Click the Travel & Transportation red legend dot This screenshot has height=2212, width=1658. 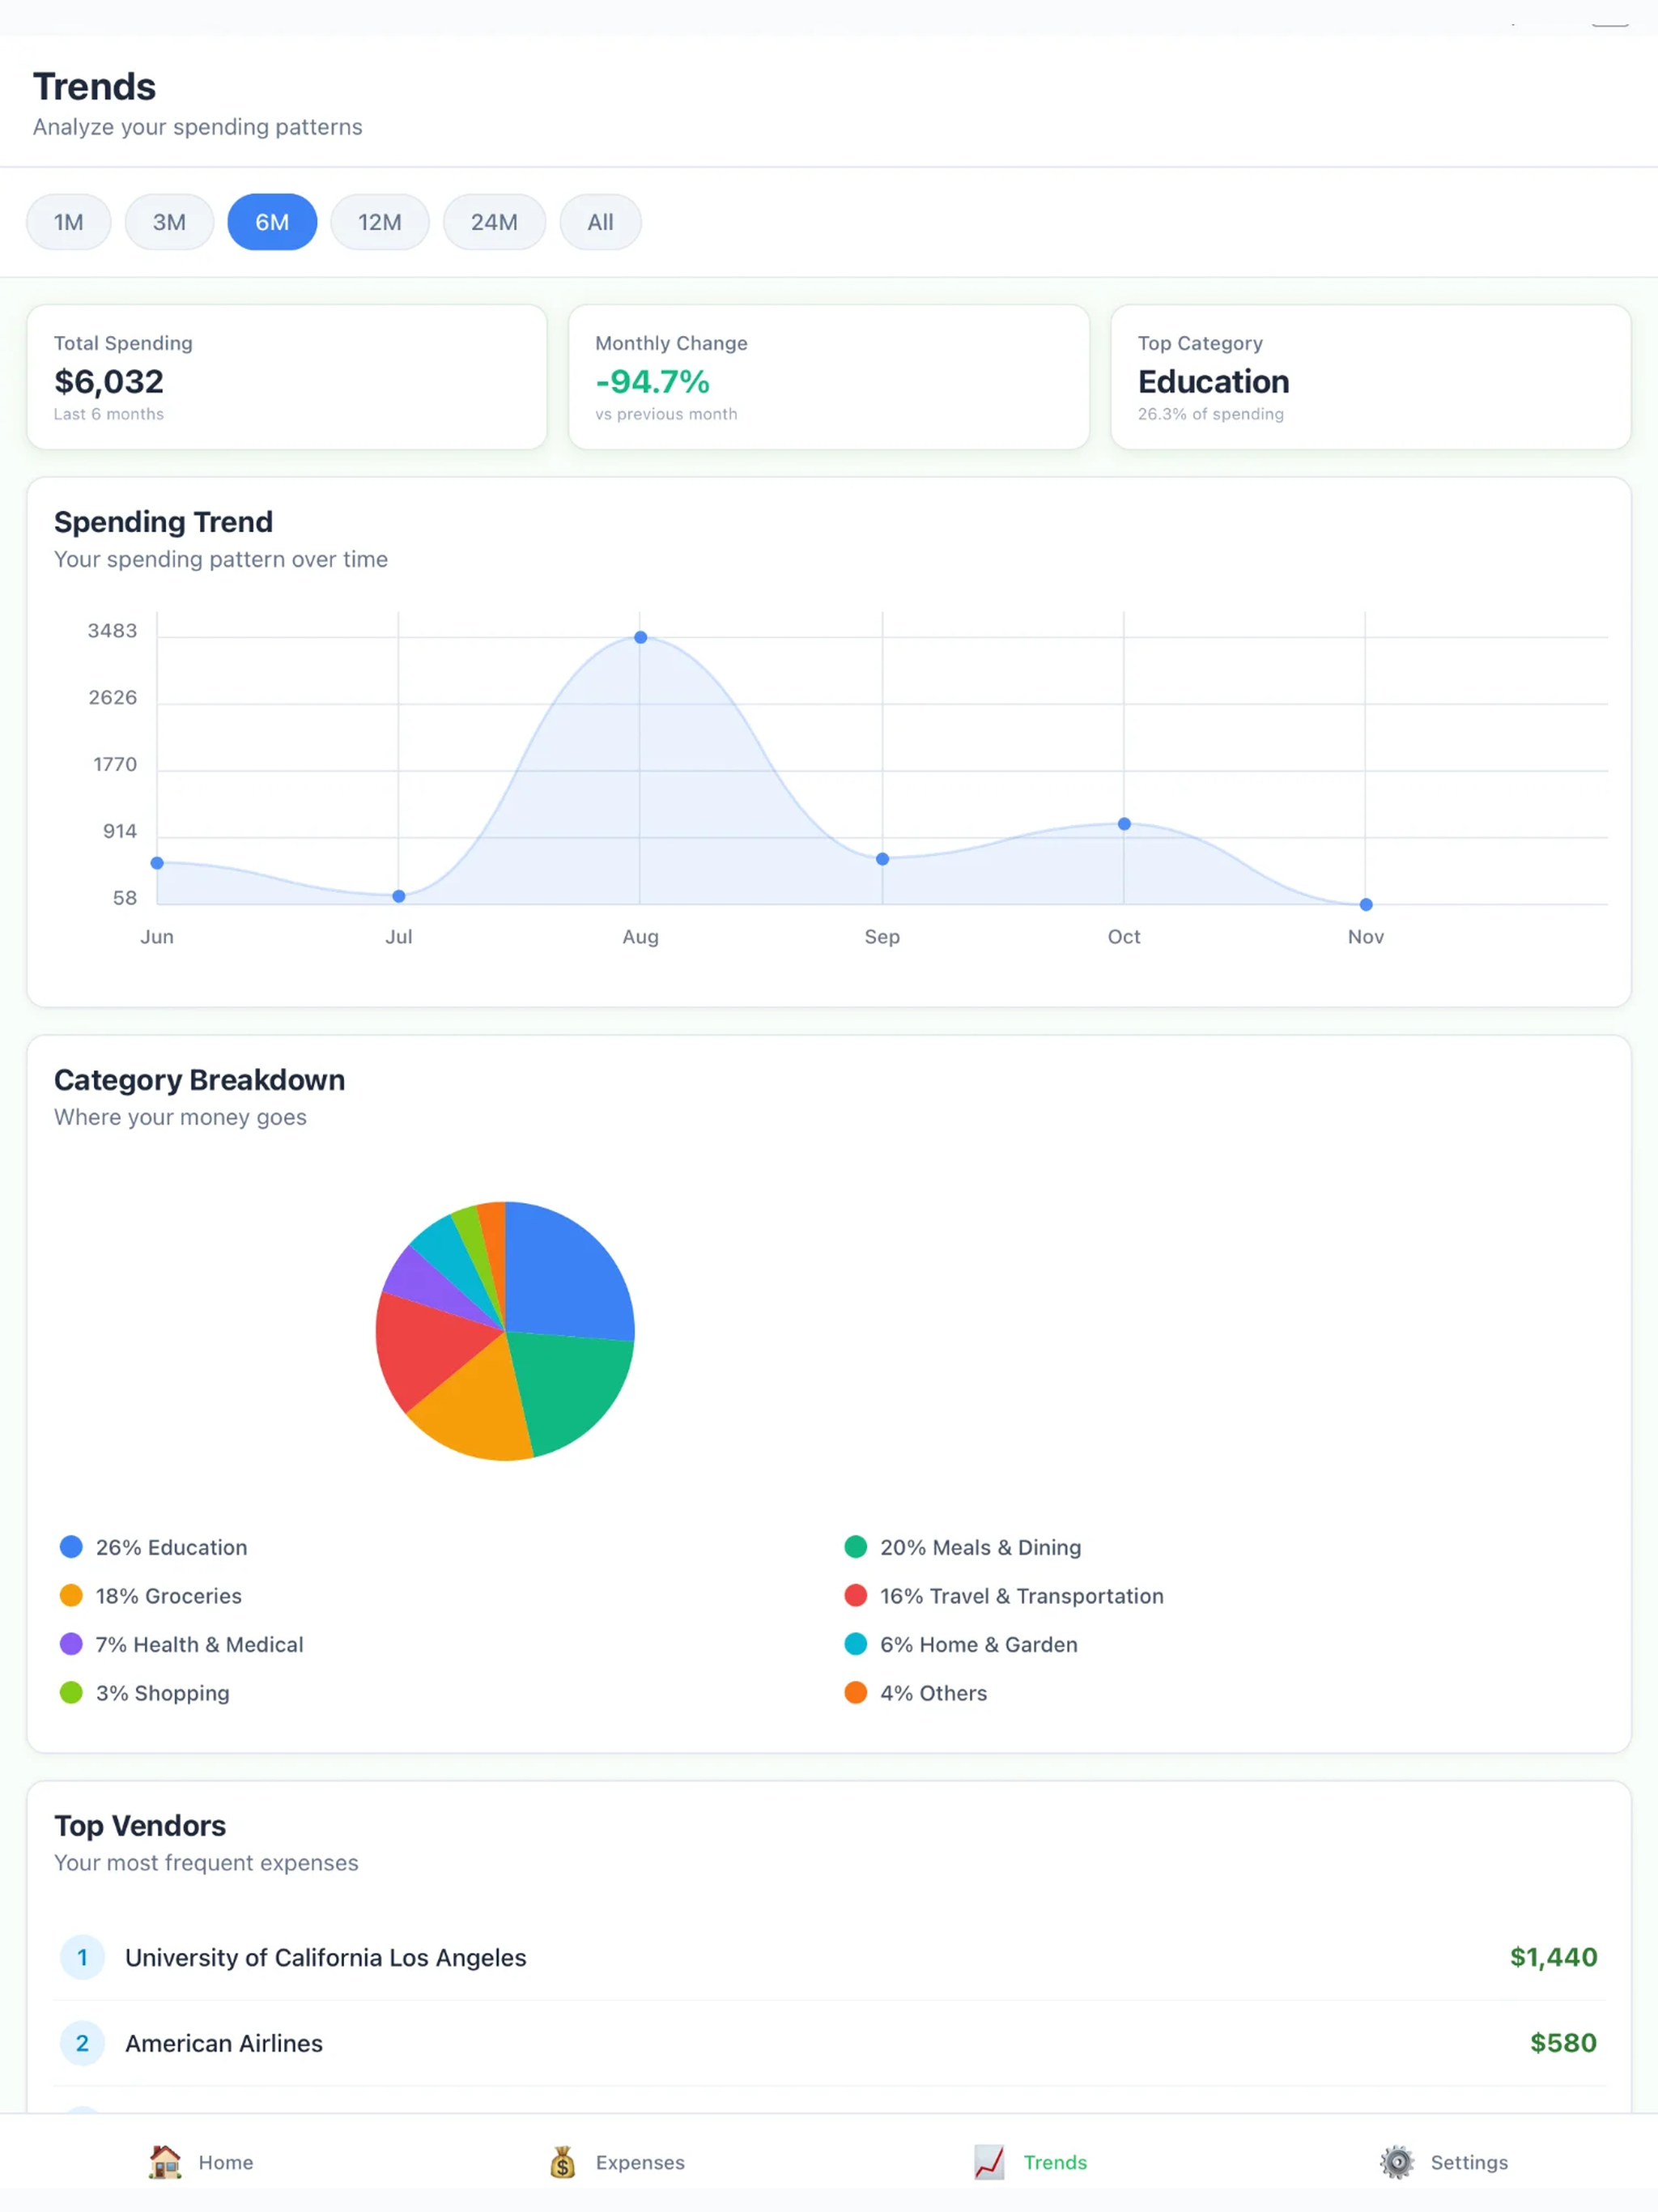(x=855, y=1595)
